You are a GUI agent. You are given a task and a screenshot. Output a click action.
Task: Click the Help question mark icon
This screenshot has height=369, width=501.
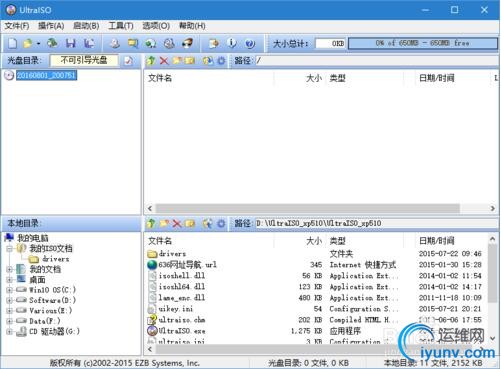tap(250, 43)
